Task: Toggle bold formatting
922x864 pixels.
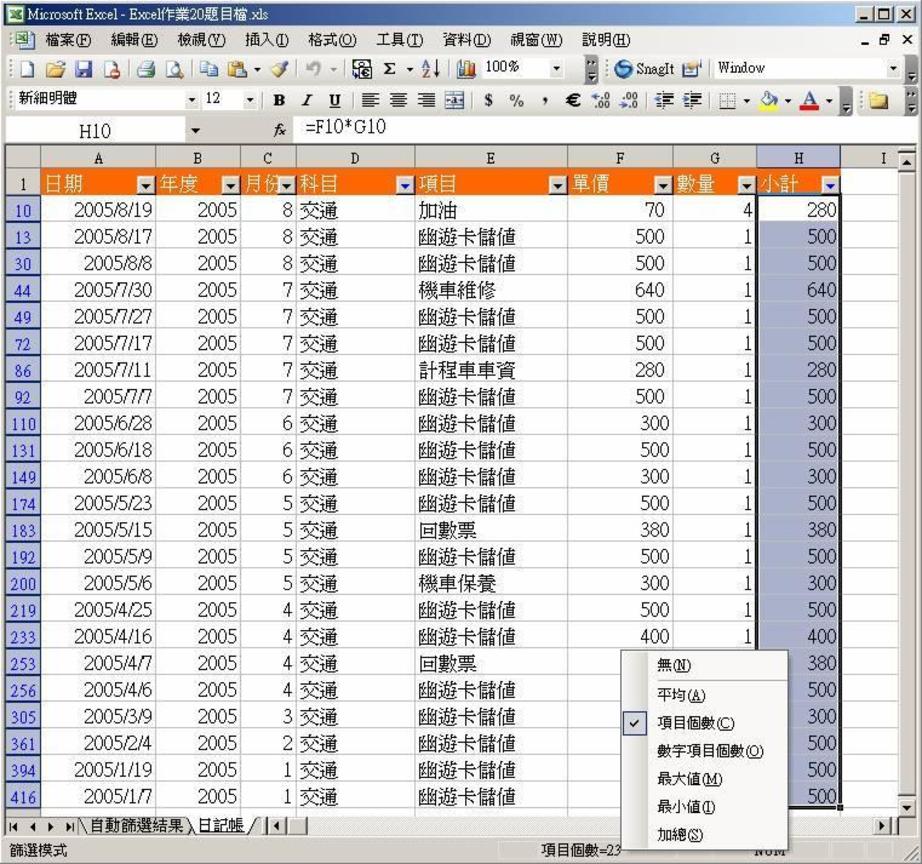Action: [279, 100]
